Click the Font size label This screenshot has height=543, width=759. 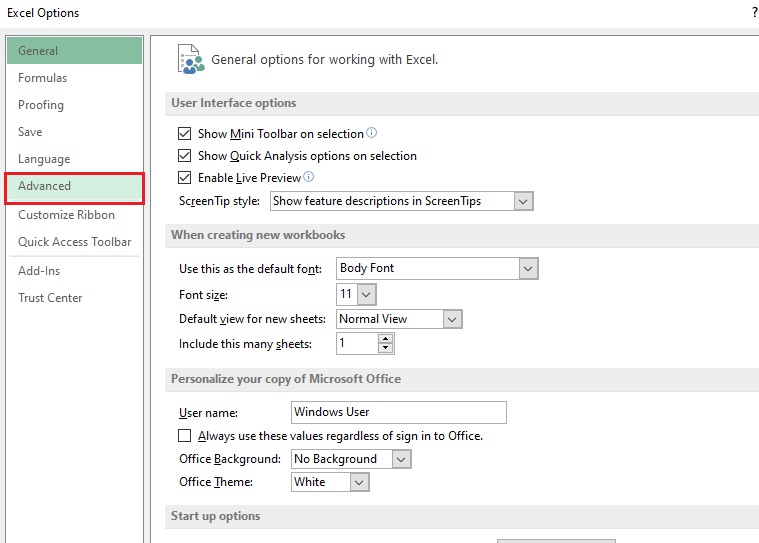tap(203, 295)
